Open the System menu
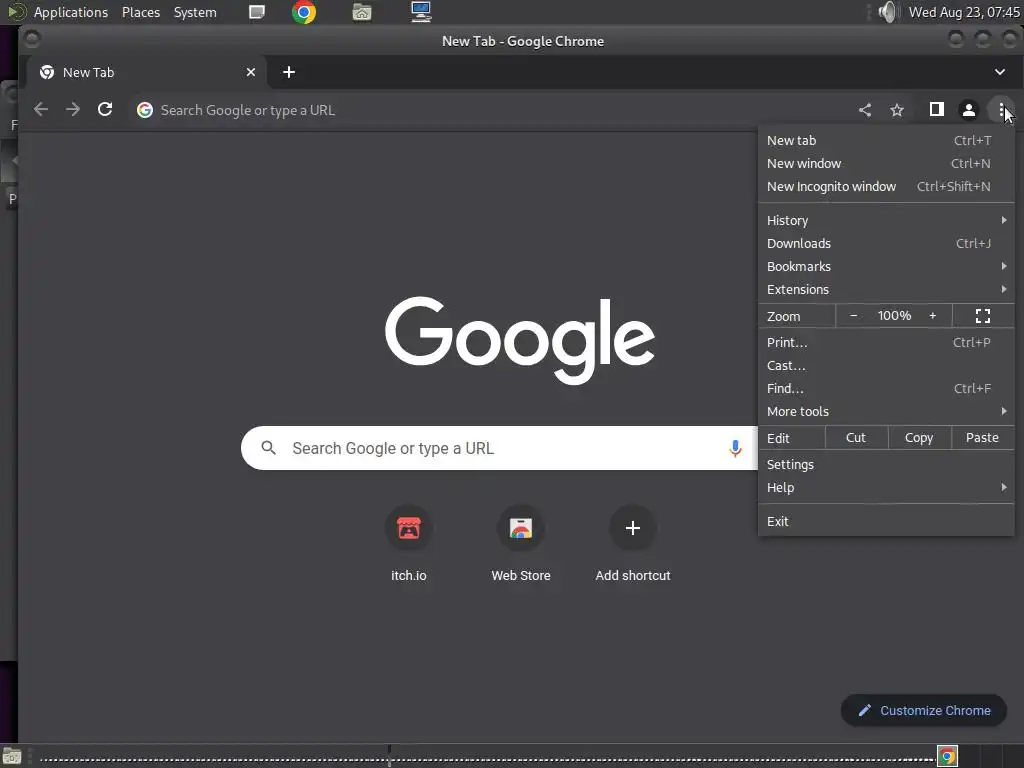This screenshot has width=1024, height=768. (195, 12)
